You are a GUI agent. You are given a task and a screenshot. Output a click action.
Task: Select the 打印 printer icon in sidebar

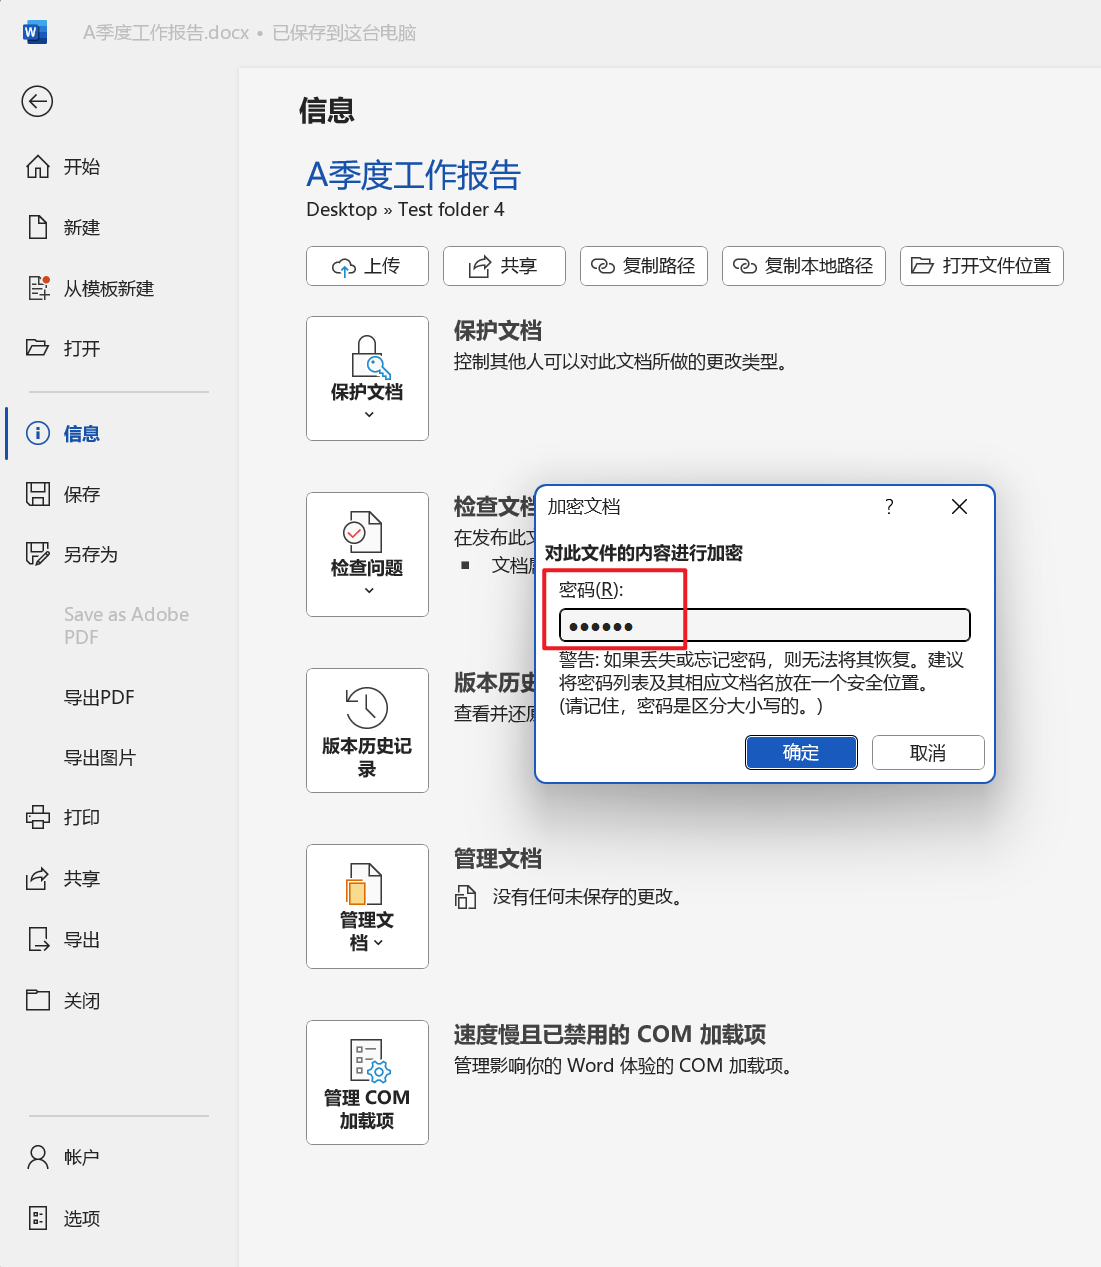(x=38, y=817)
